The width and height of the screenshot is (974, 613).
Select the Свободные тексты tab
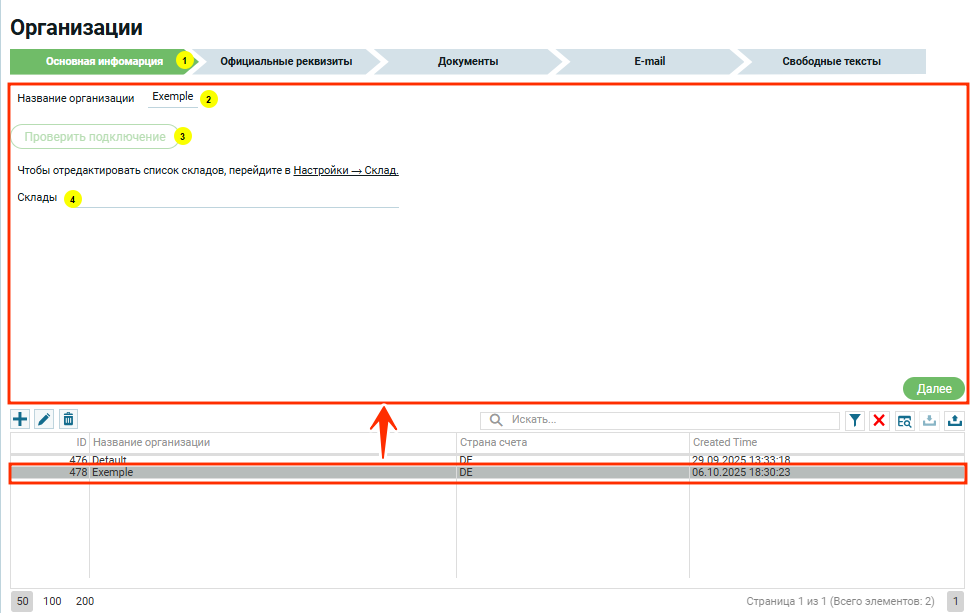point(831,61)
